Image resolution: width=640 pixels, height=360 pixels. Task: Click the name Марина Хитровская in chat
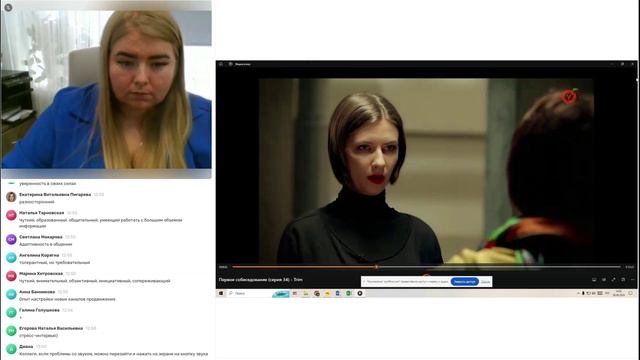pos(41,273)
